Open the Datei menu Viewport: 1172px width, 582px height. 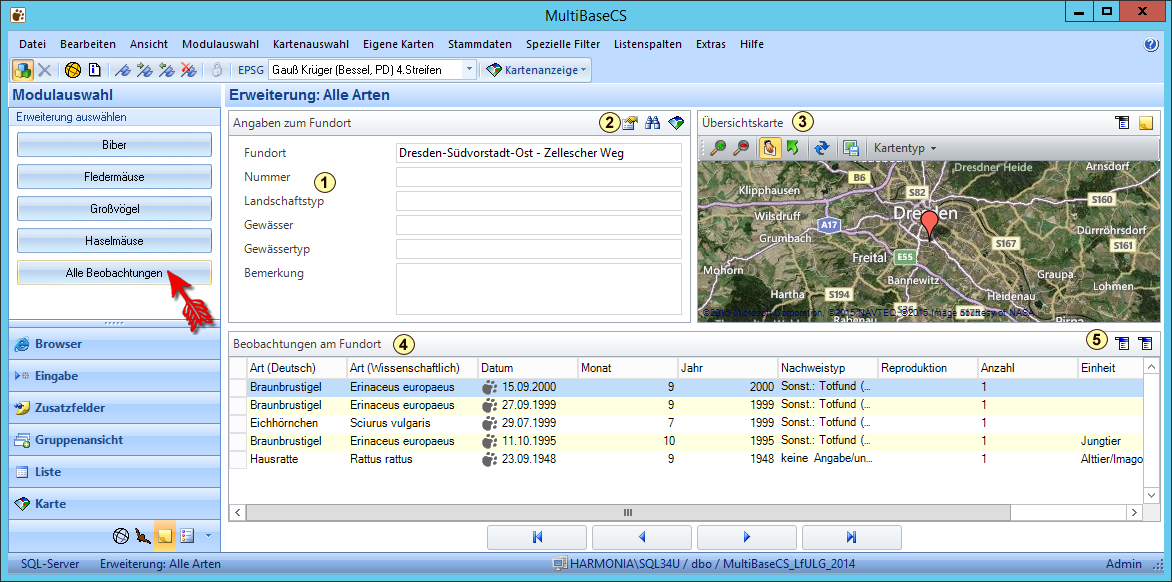[x=32, y=44]
